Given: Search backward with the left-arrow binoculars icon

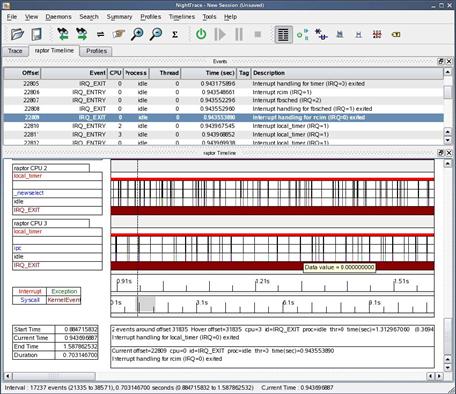Looking at the screenshot, I should tap(63, 34).
